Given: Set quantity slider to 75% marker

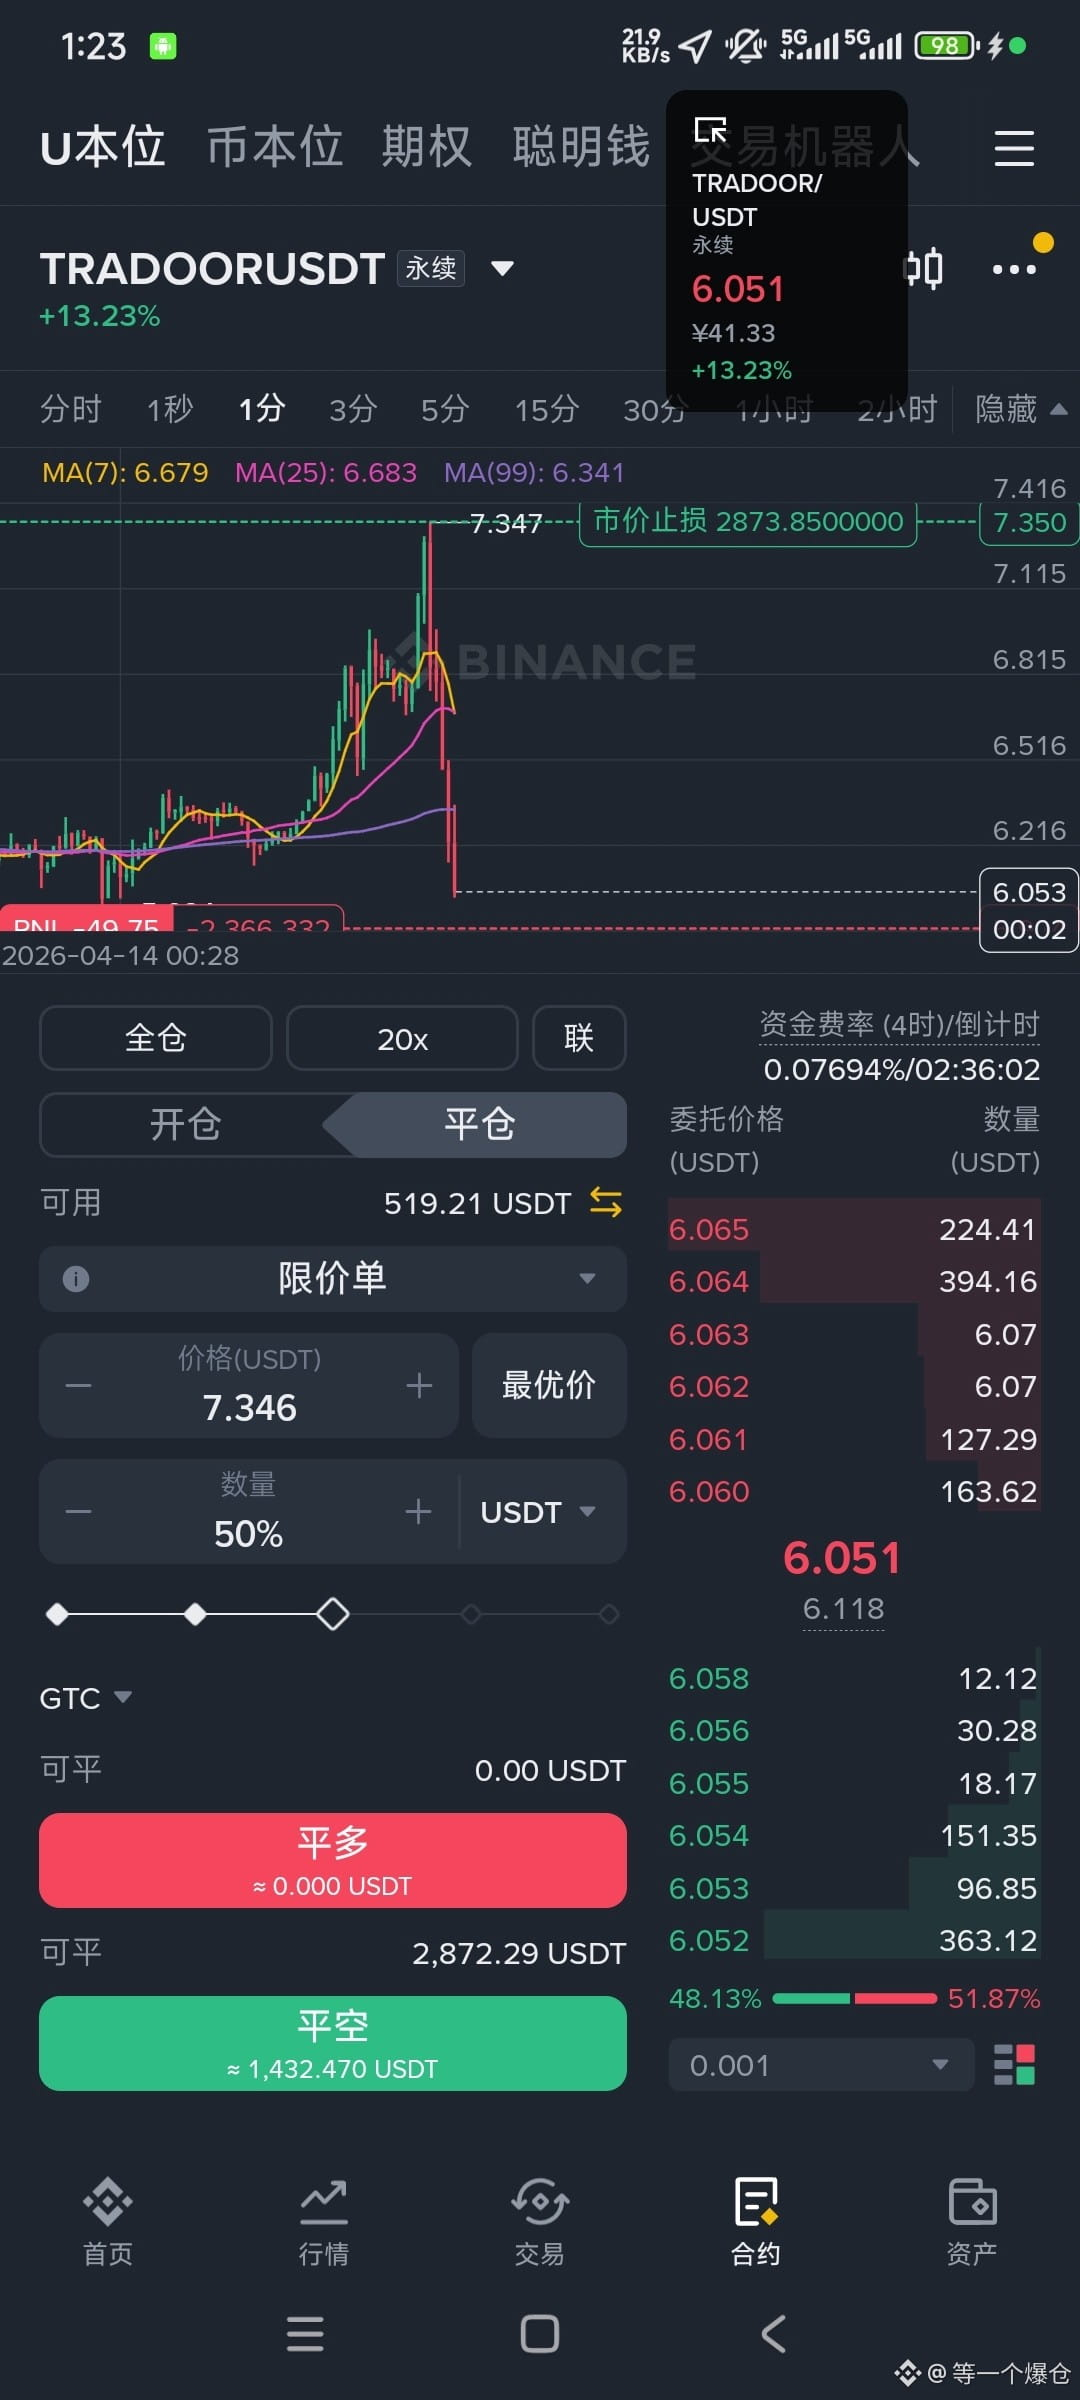Looking at the screenshot, I should 471,1614.
